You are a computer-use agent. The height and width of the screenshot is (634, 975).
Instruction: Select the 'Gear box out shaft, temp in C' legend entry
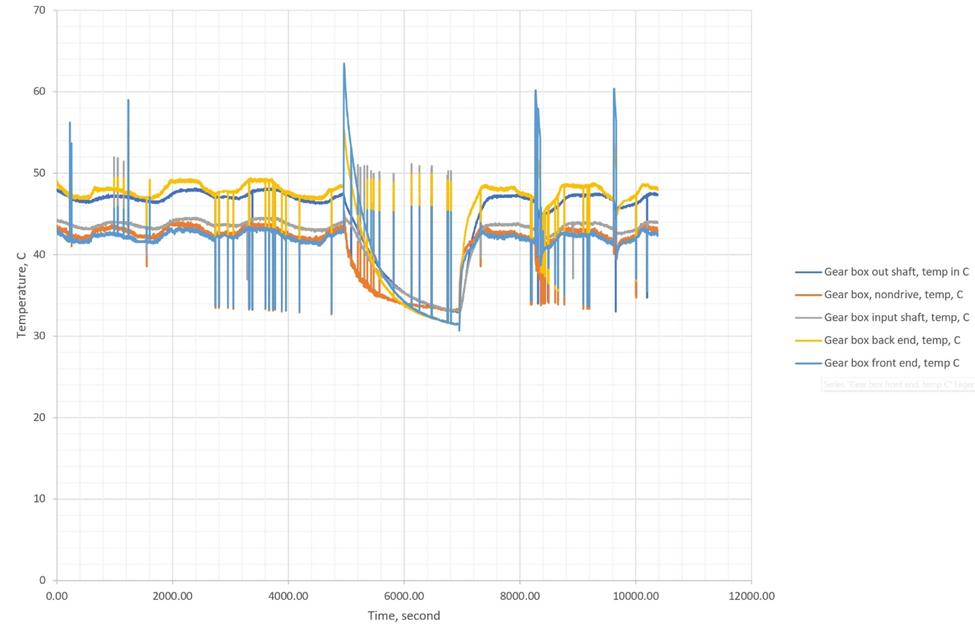coord(896,272)
